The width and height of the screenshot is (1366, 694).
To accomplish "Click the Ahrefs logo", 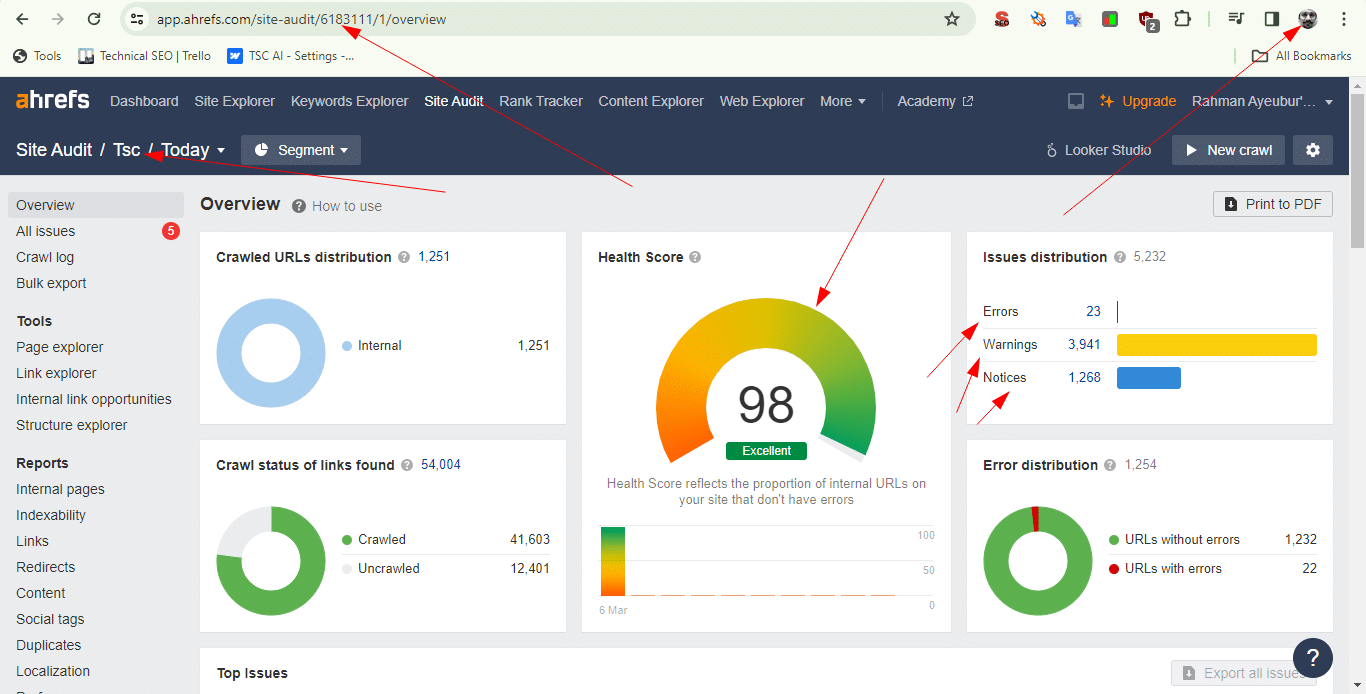I will click(x=53, y=100).
